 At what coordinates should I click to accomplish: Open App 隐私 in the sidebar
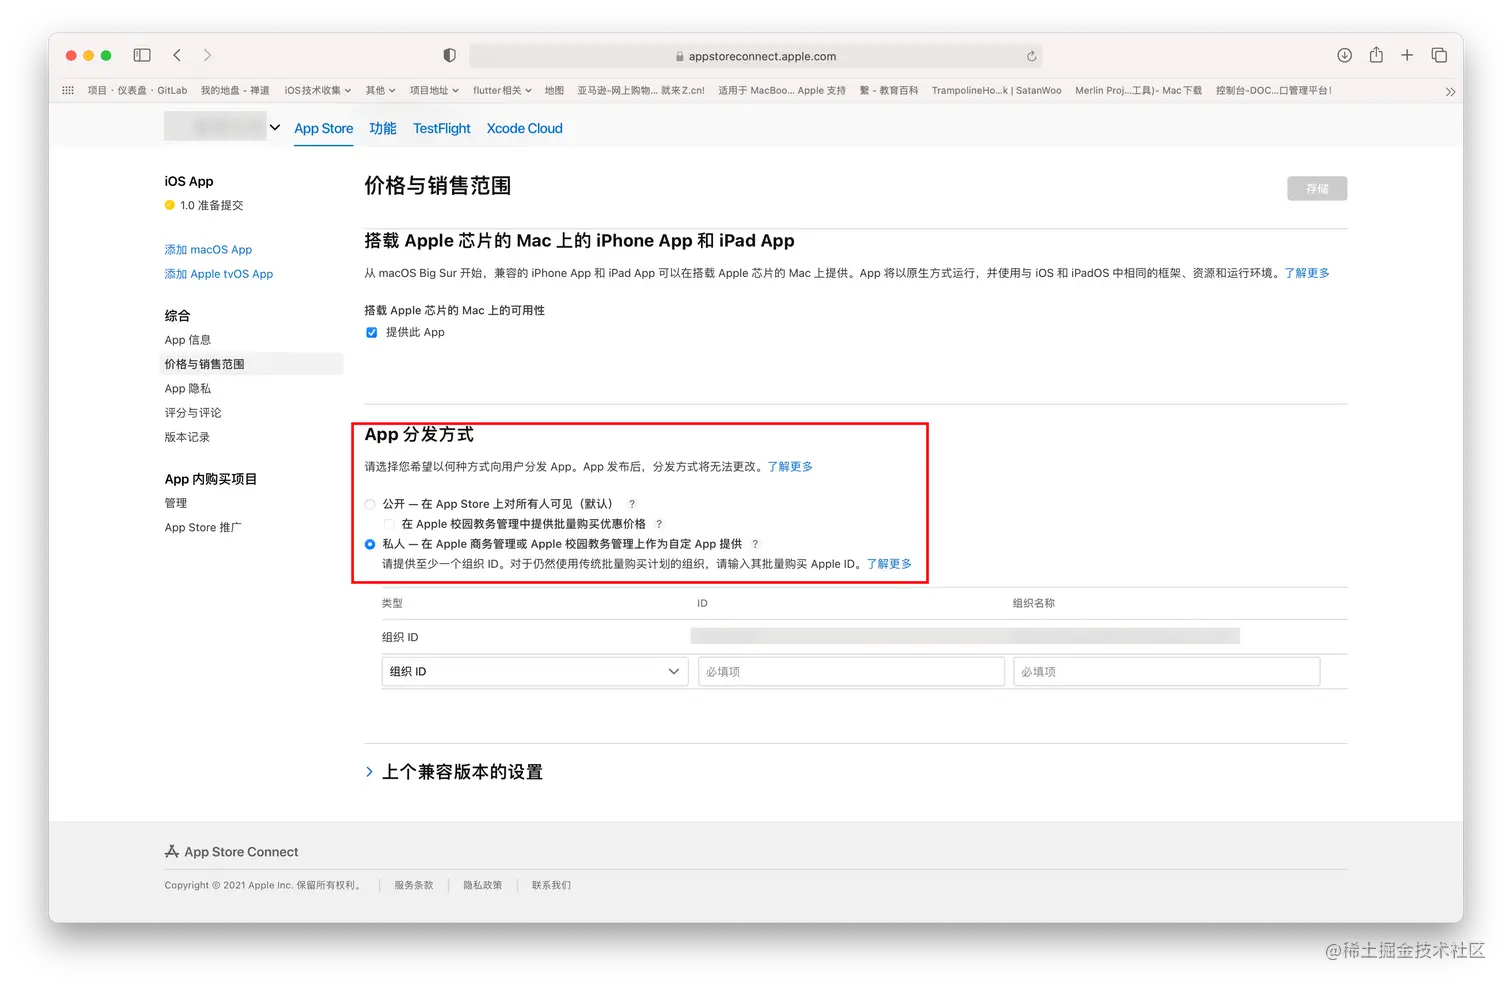[x=188, y=388]
